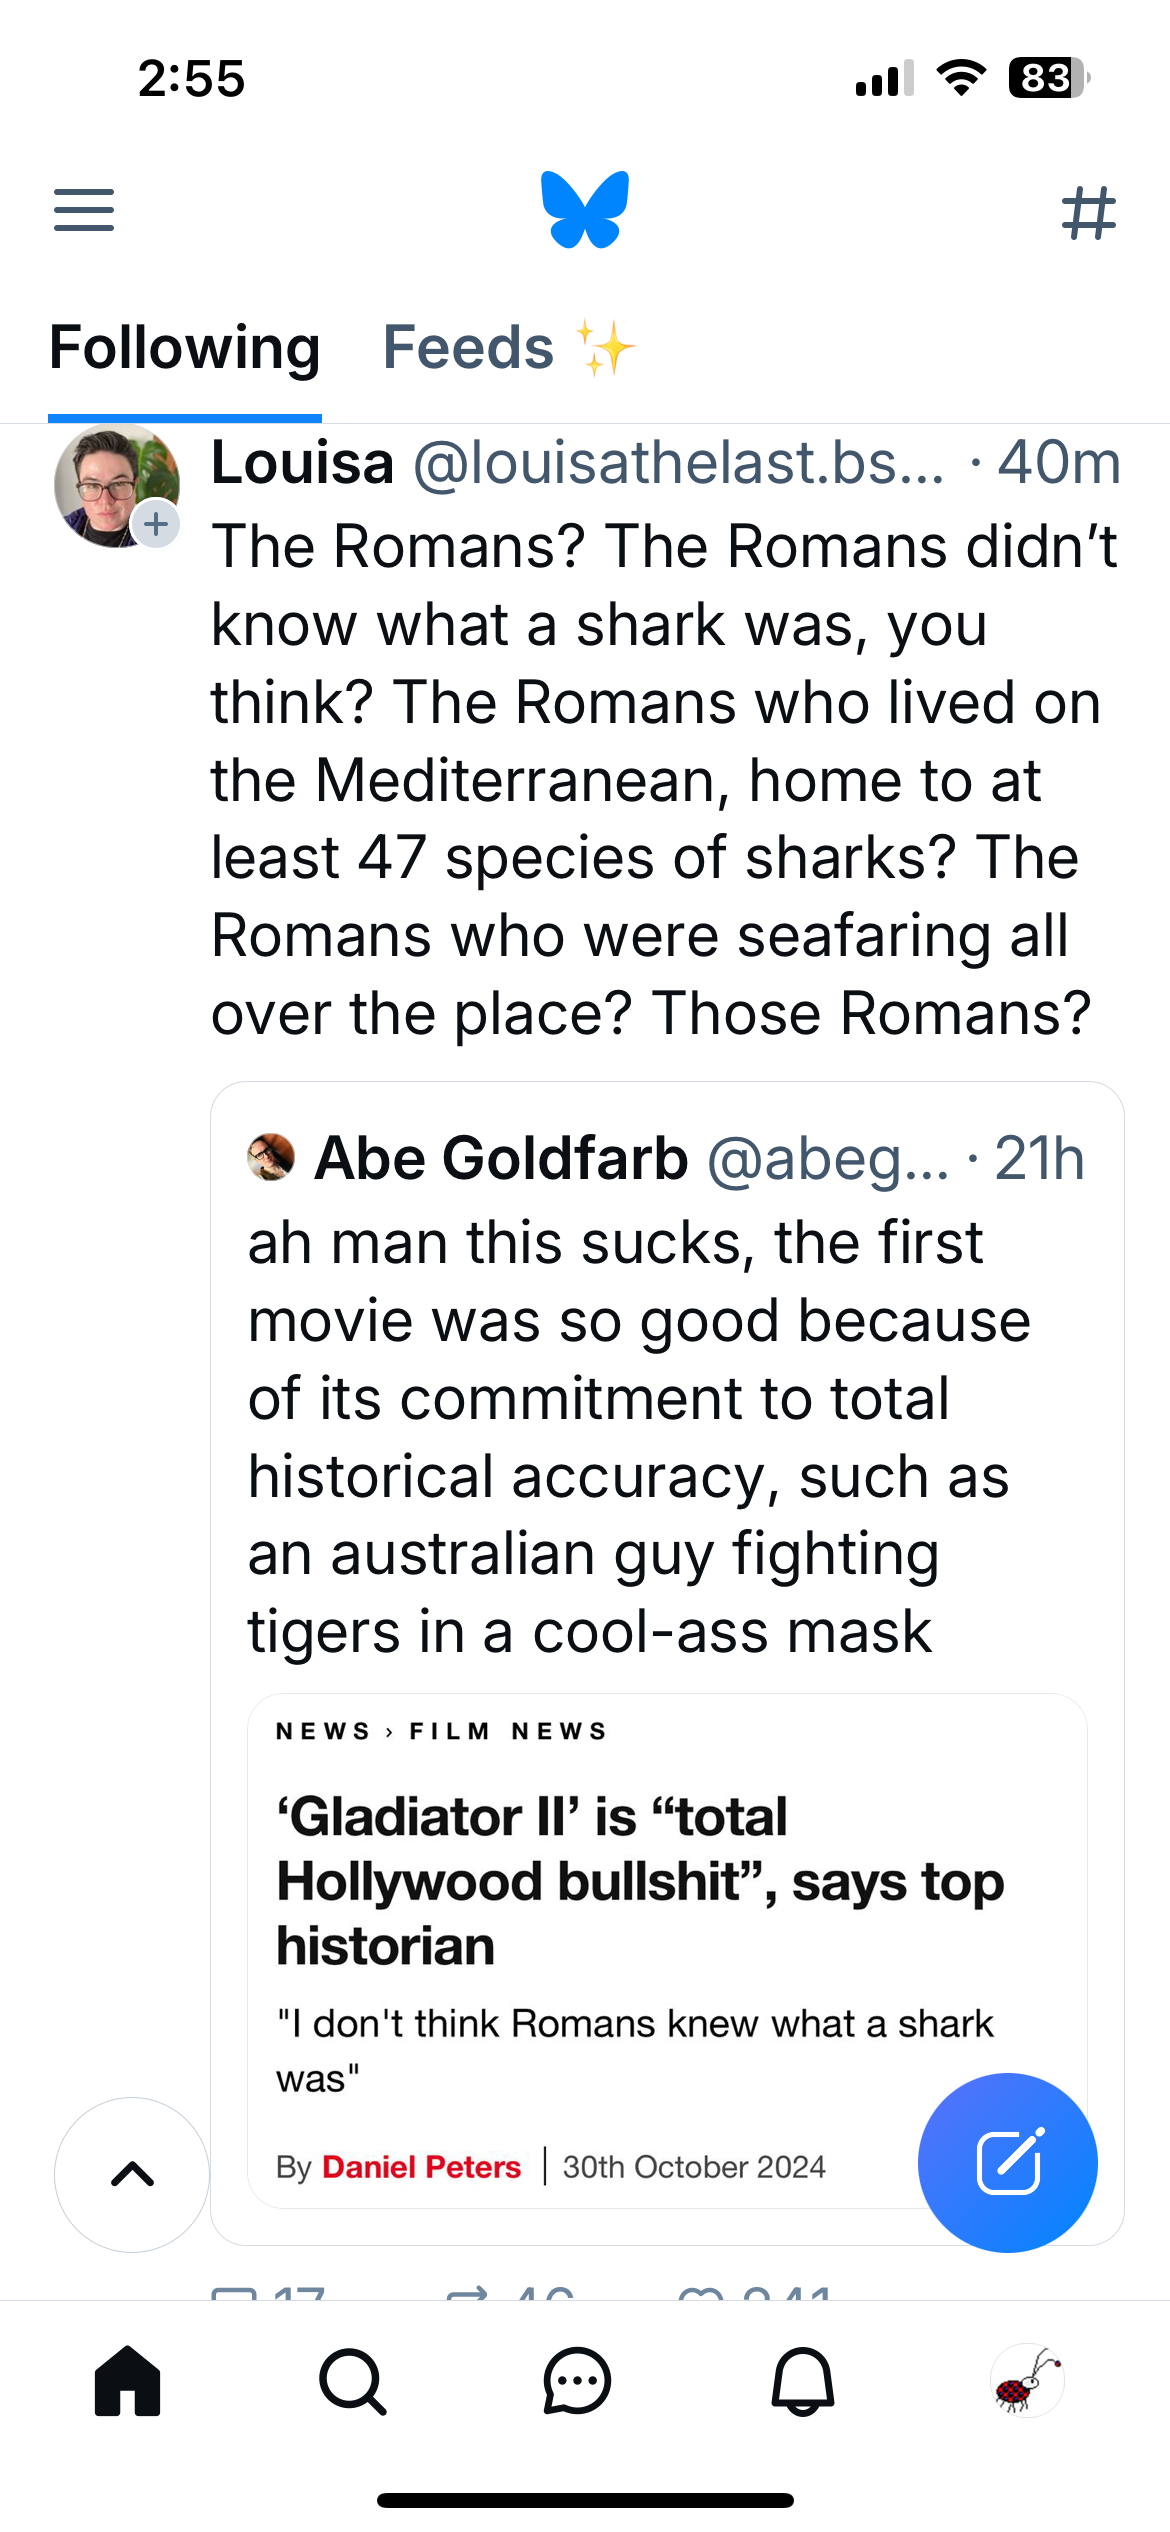The height and width of the screenshot is (2532, 1170).
Task: Open profile via ladybug avatar
Action: click(1027, 2381)
